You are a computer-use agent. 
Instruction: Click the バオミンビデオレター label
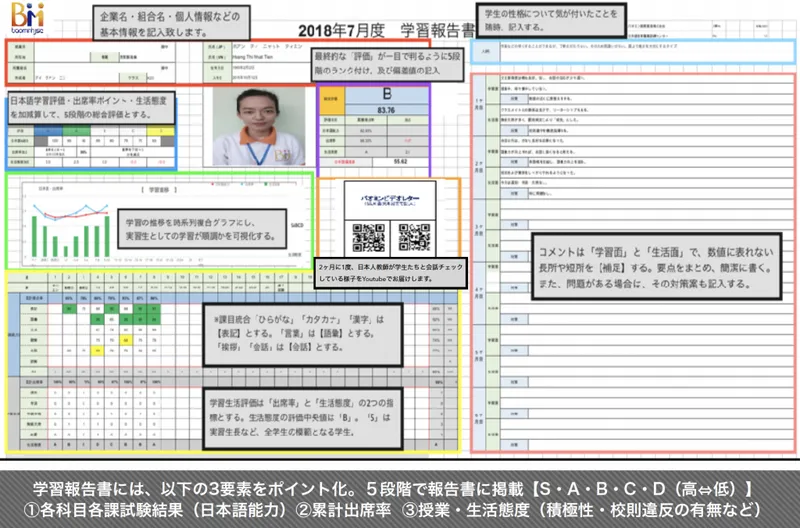pos(390,199)
